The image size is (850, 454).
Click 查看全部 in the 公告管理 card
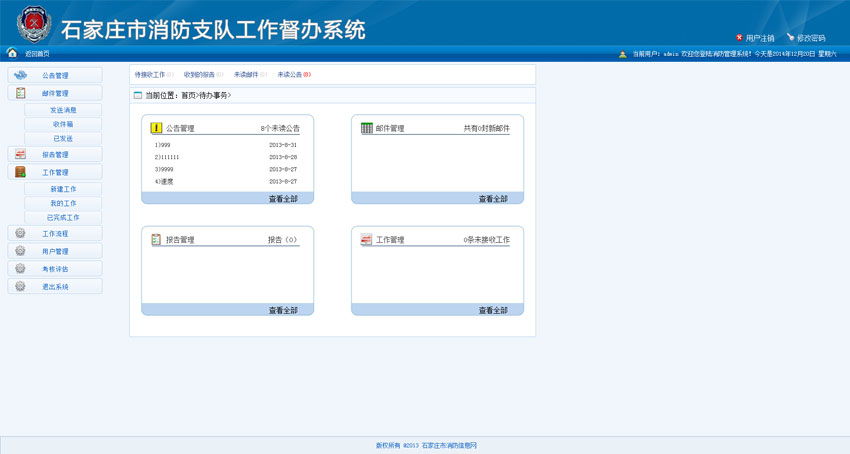point(283,199)
